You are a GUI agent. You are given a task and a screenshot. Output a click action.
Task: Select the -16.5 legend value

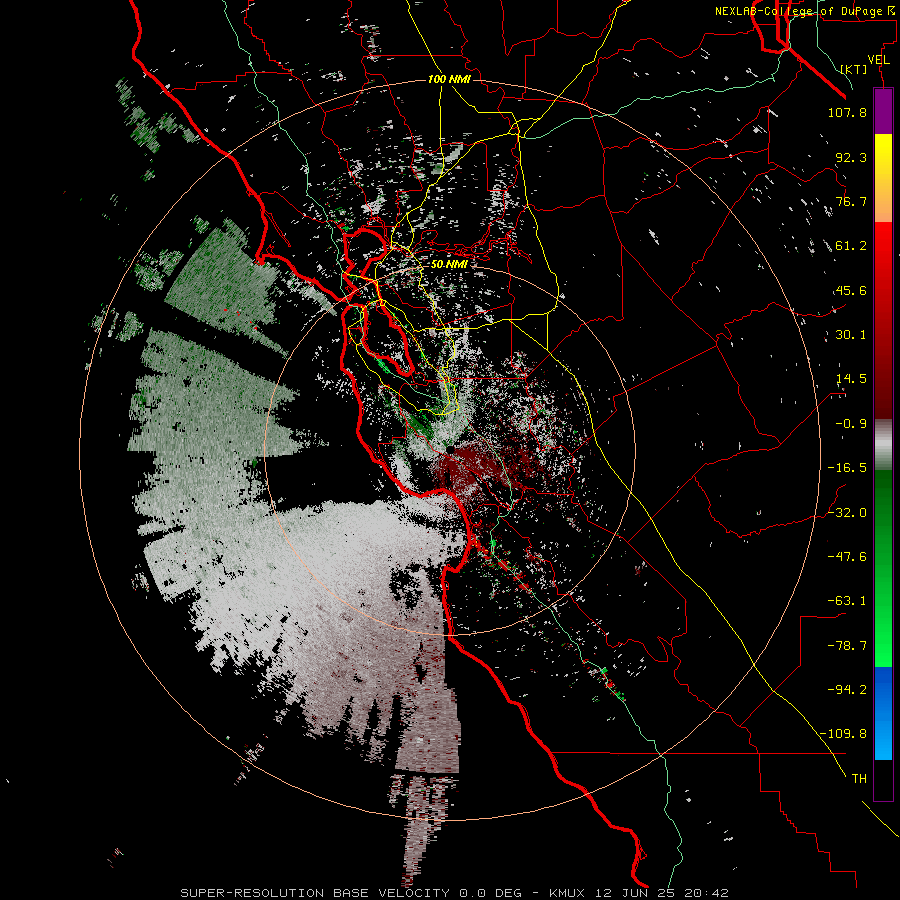(847, 468)
